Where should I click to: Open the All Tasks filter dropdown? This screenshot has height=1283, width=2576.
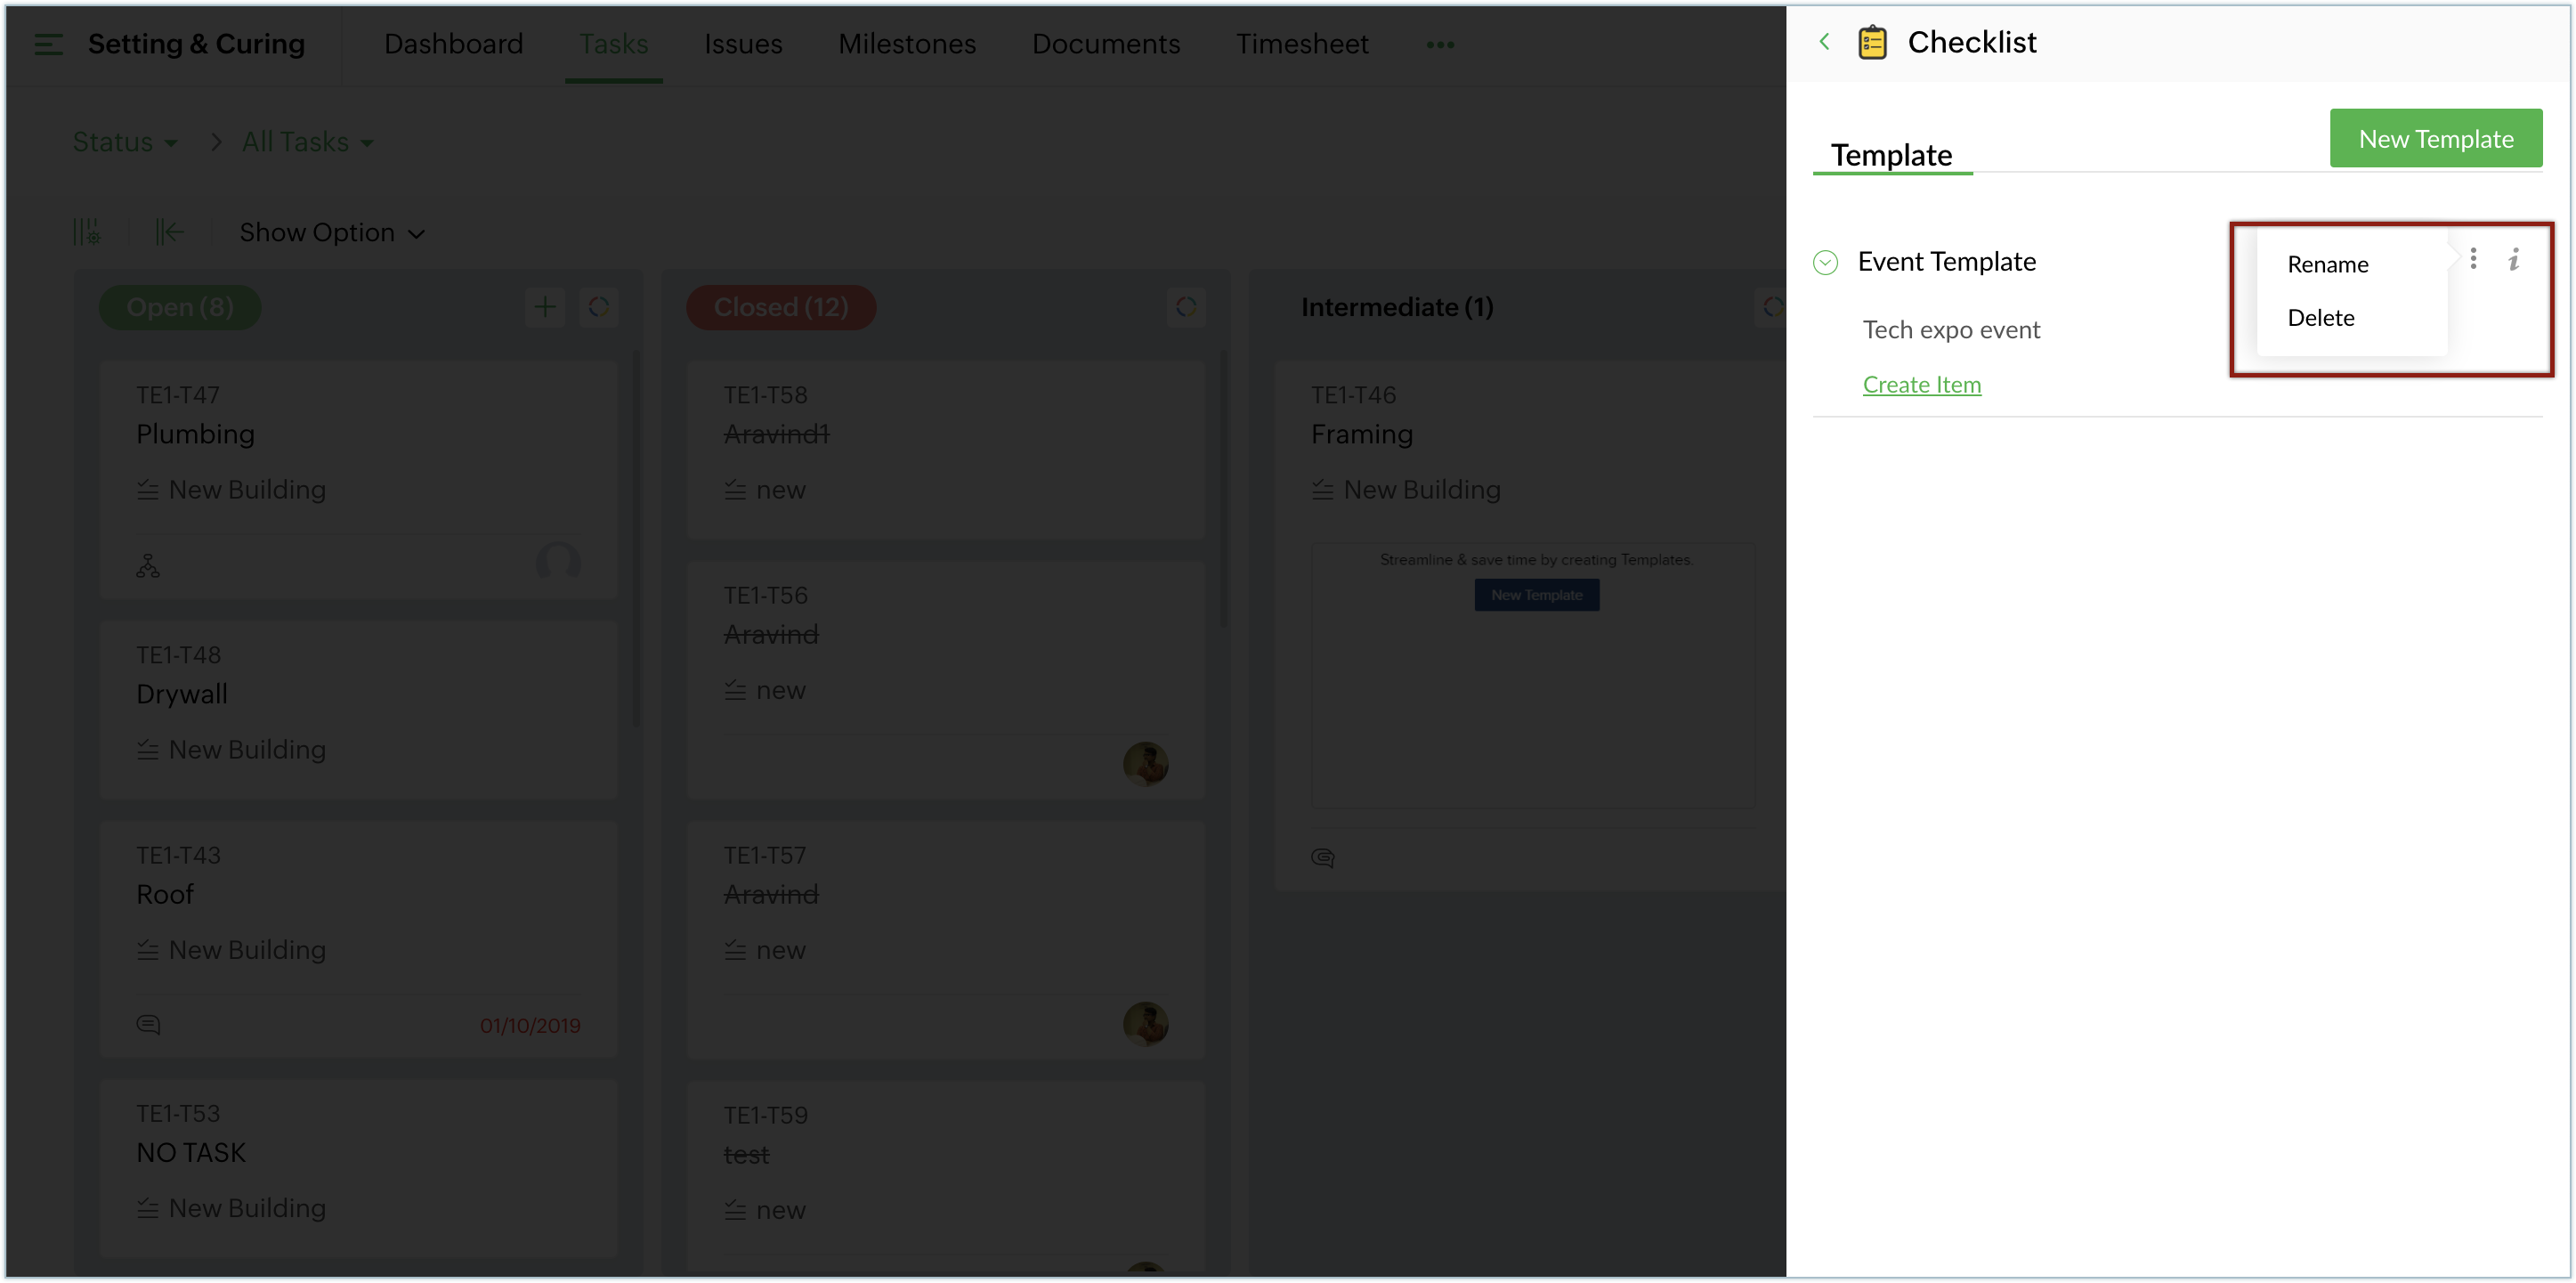[x=307, y=142]
